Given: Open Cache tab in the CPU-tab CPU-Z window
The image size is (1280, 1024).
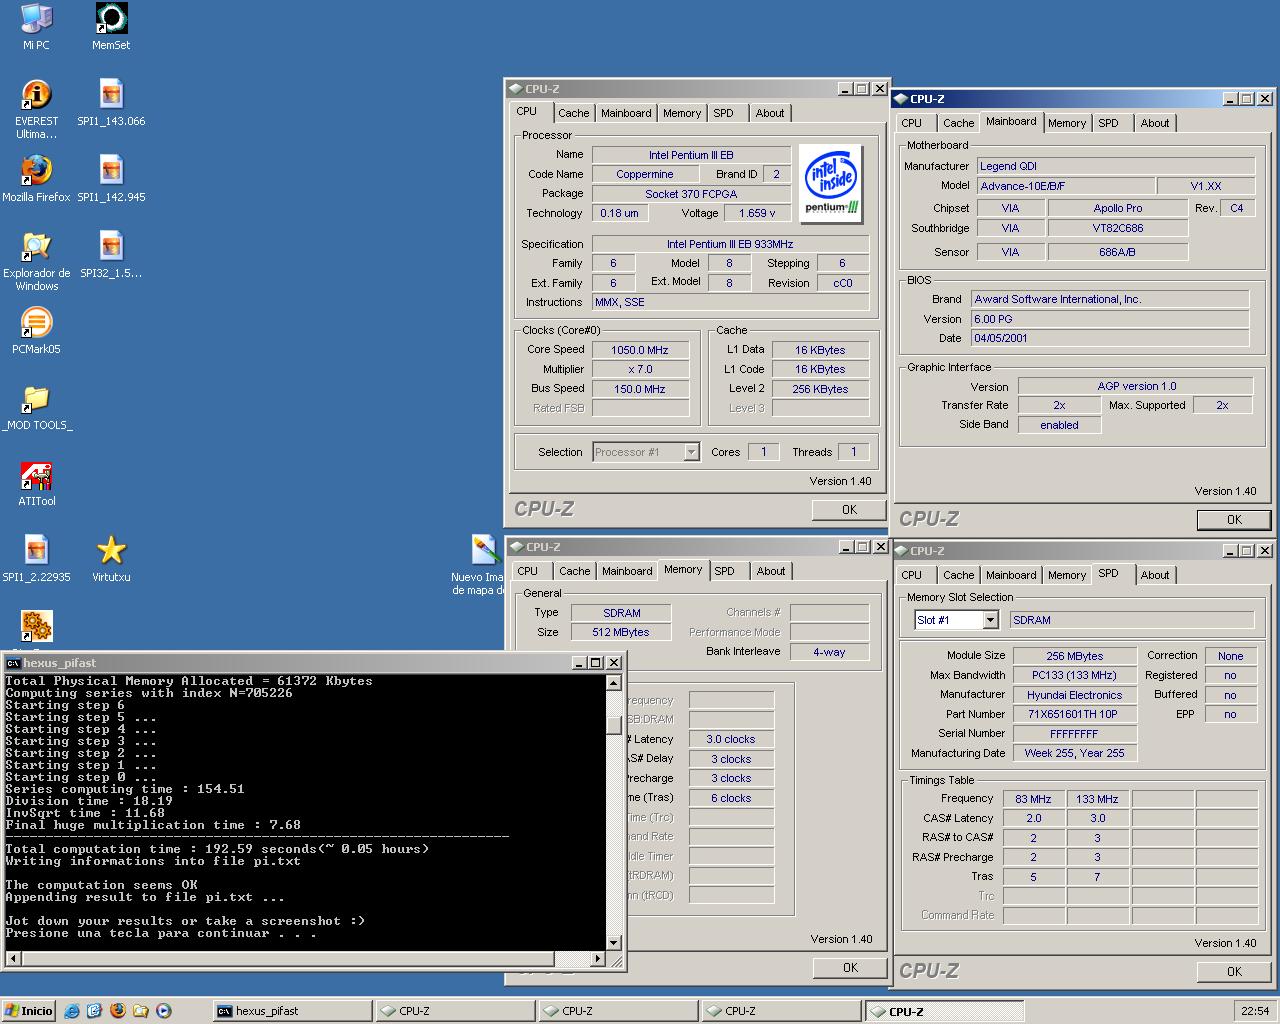Looking at the screenshot, I should (574, 113).
